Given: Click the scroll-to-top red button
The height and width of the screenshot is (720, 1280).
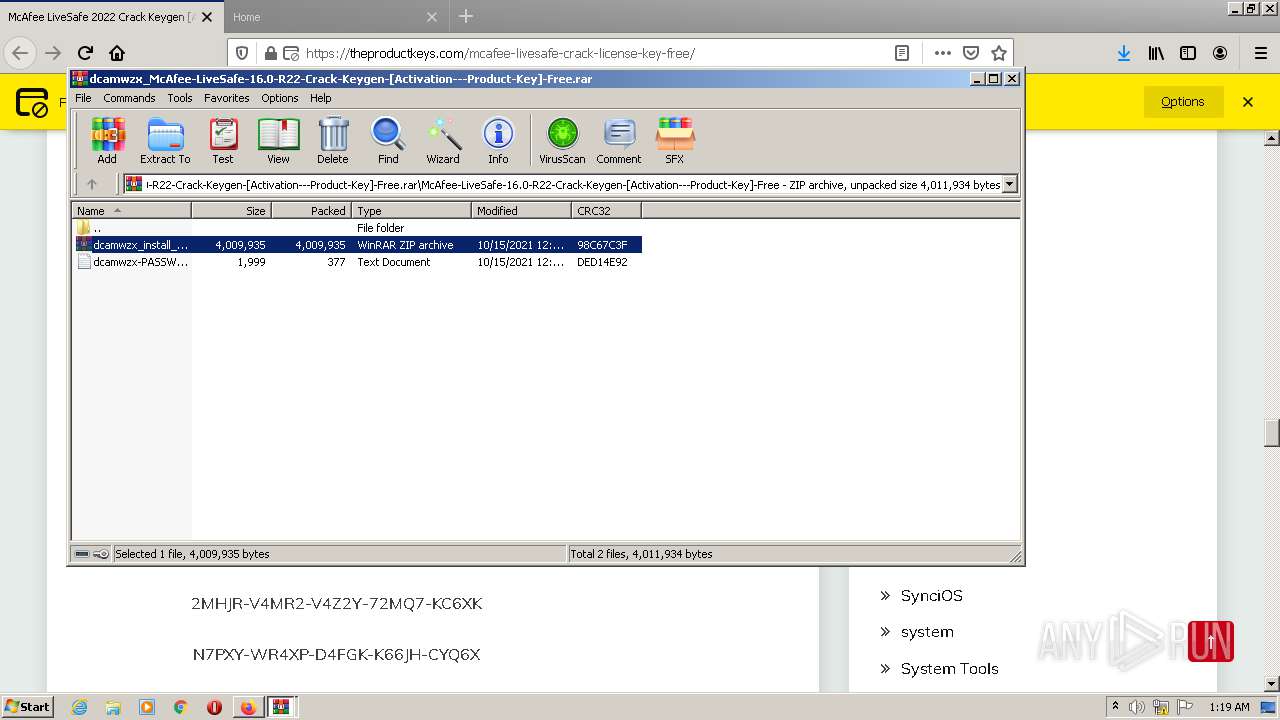Looking at the screenshot, I should 1211,642.
